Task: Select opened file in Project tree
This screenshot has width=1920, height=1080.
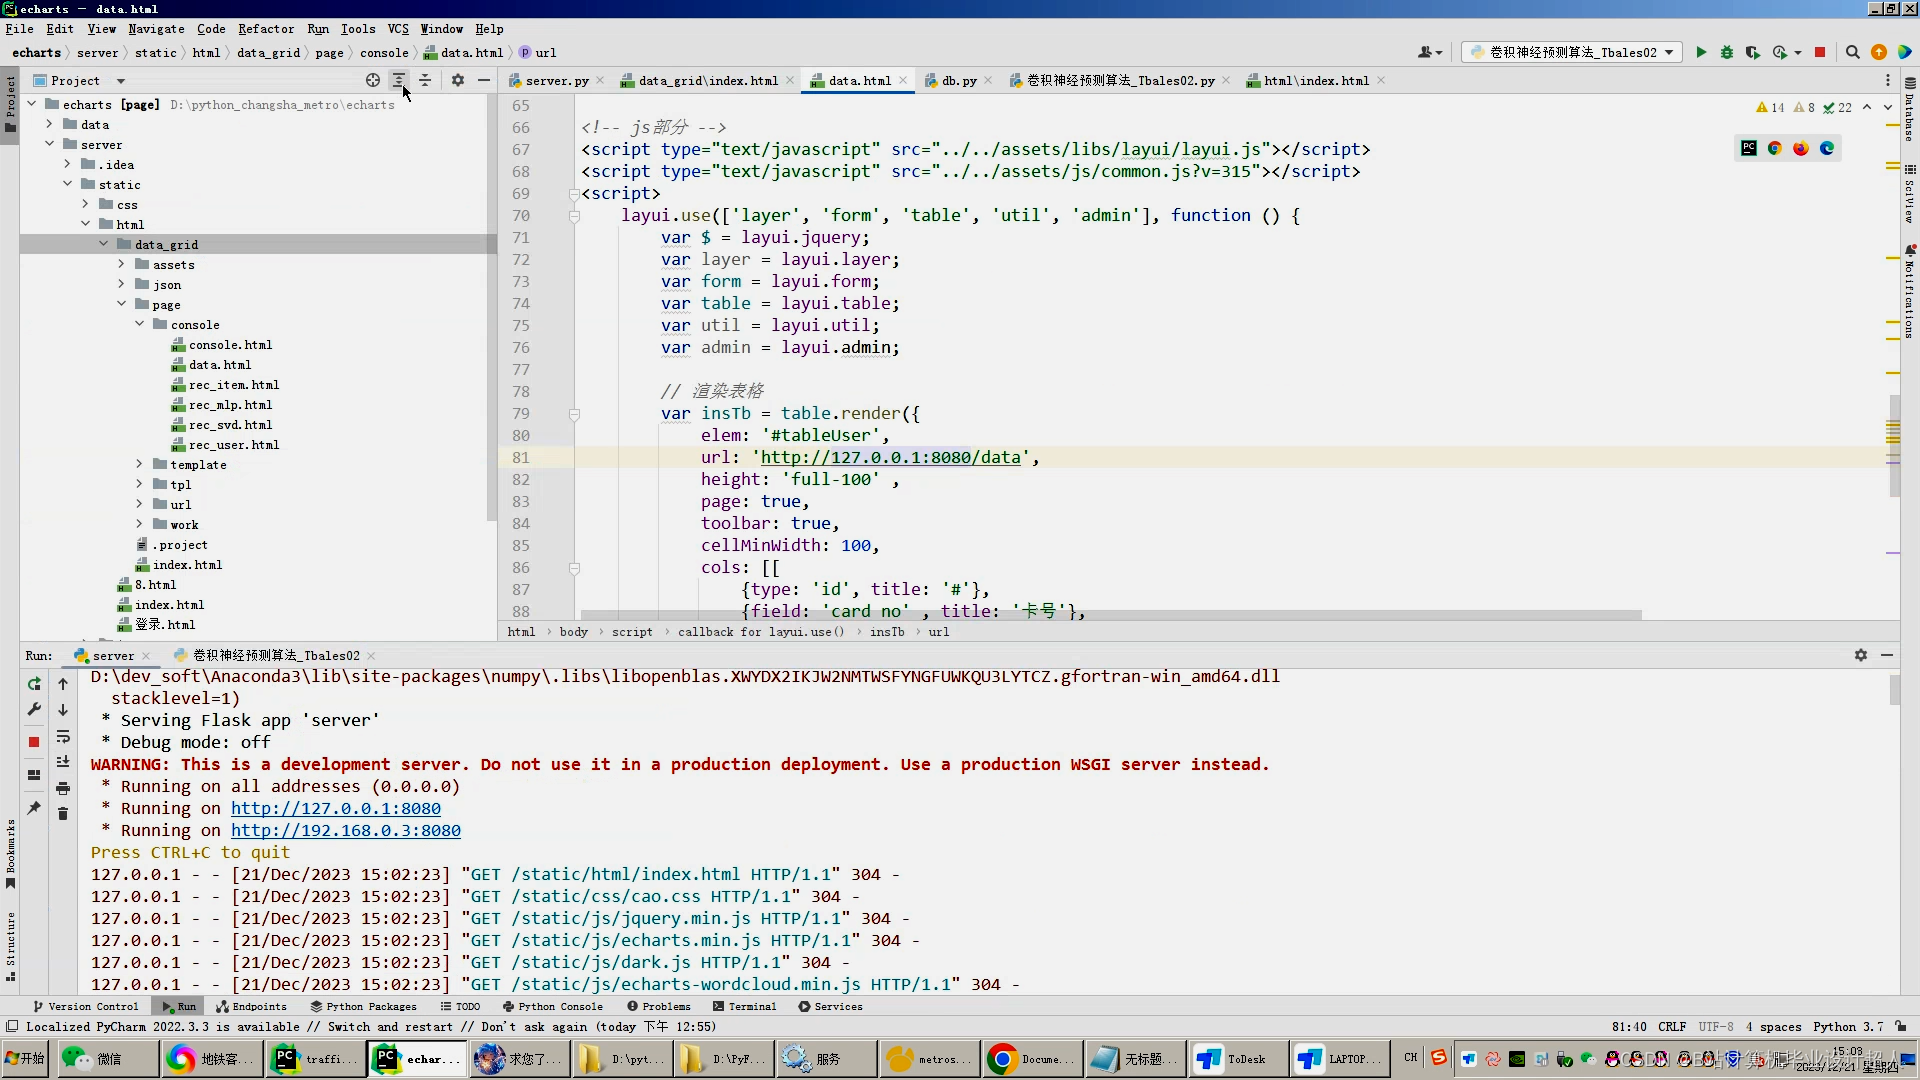Action: tap(373, 80)
